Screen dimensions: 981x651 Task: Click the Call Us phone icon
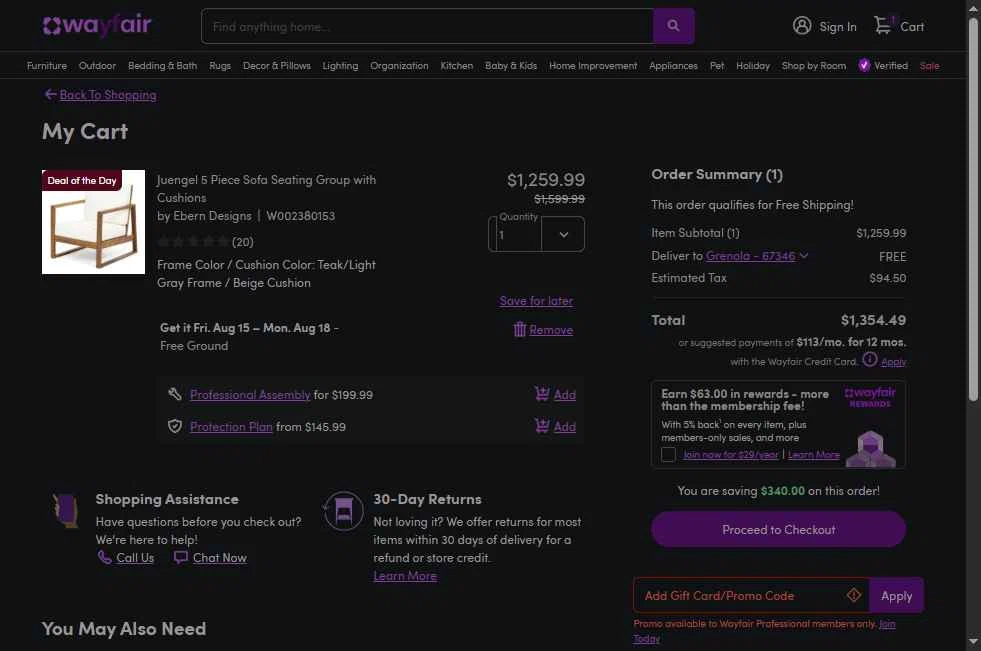pos(104,557)
